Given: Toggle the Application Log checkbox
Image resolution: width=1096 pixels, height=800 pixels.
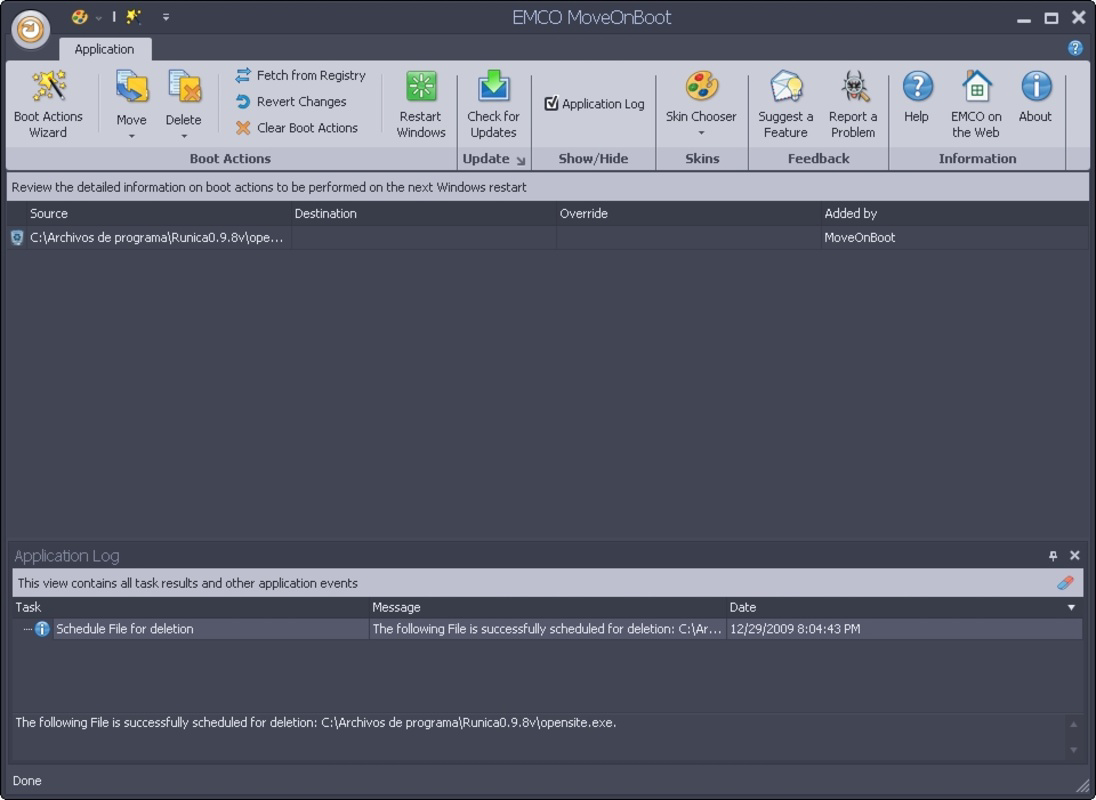Looking at the screenshot, I should [x=551, y=103].
